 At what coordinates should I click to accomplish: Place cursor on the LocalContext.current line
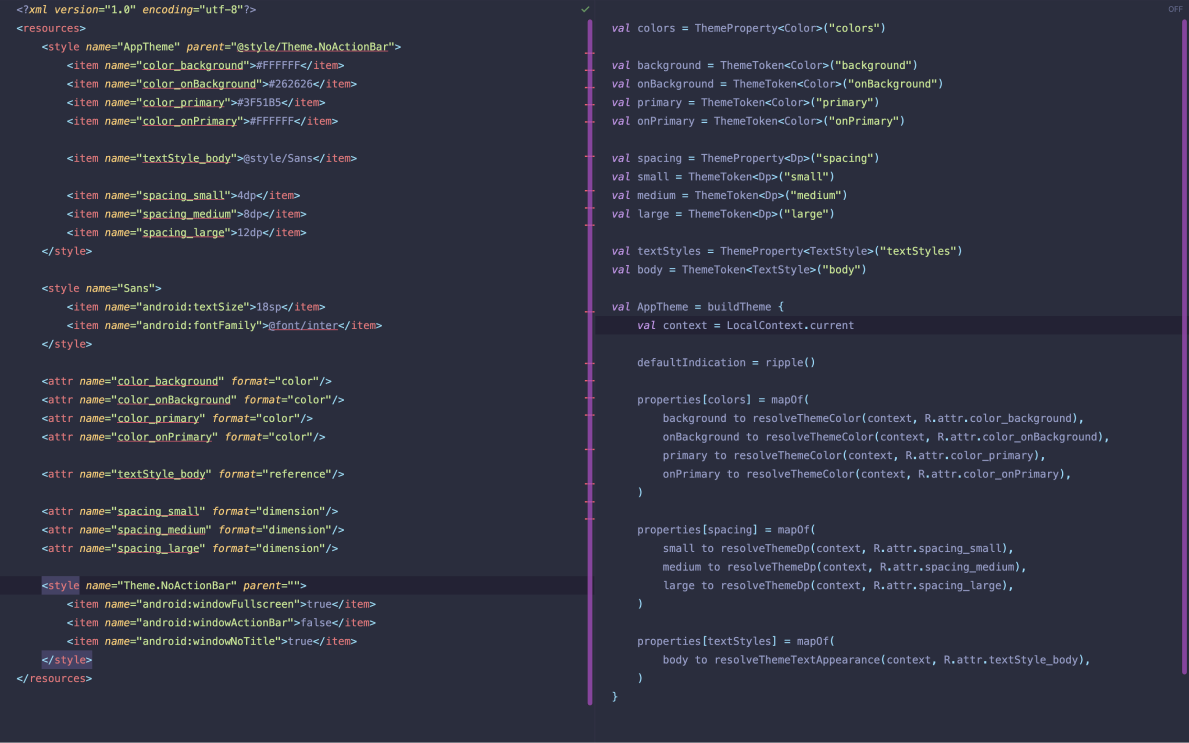(790, 325)
